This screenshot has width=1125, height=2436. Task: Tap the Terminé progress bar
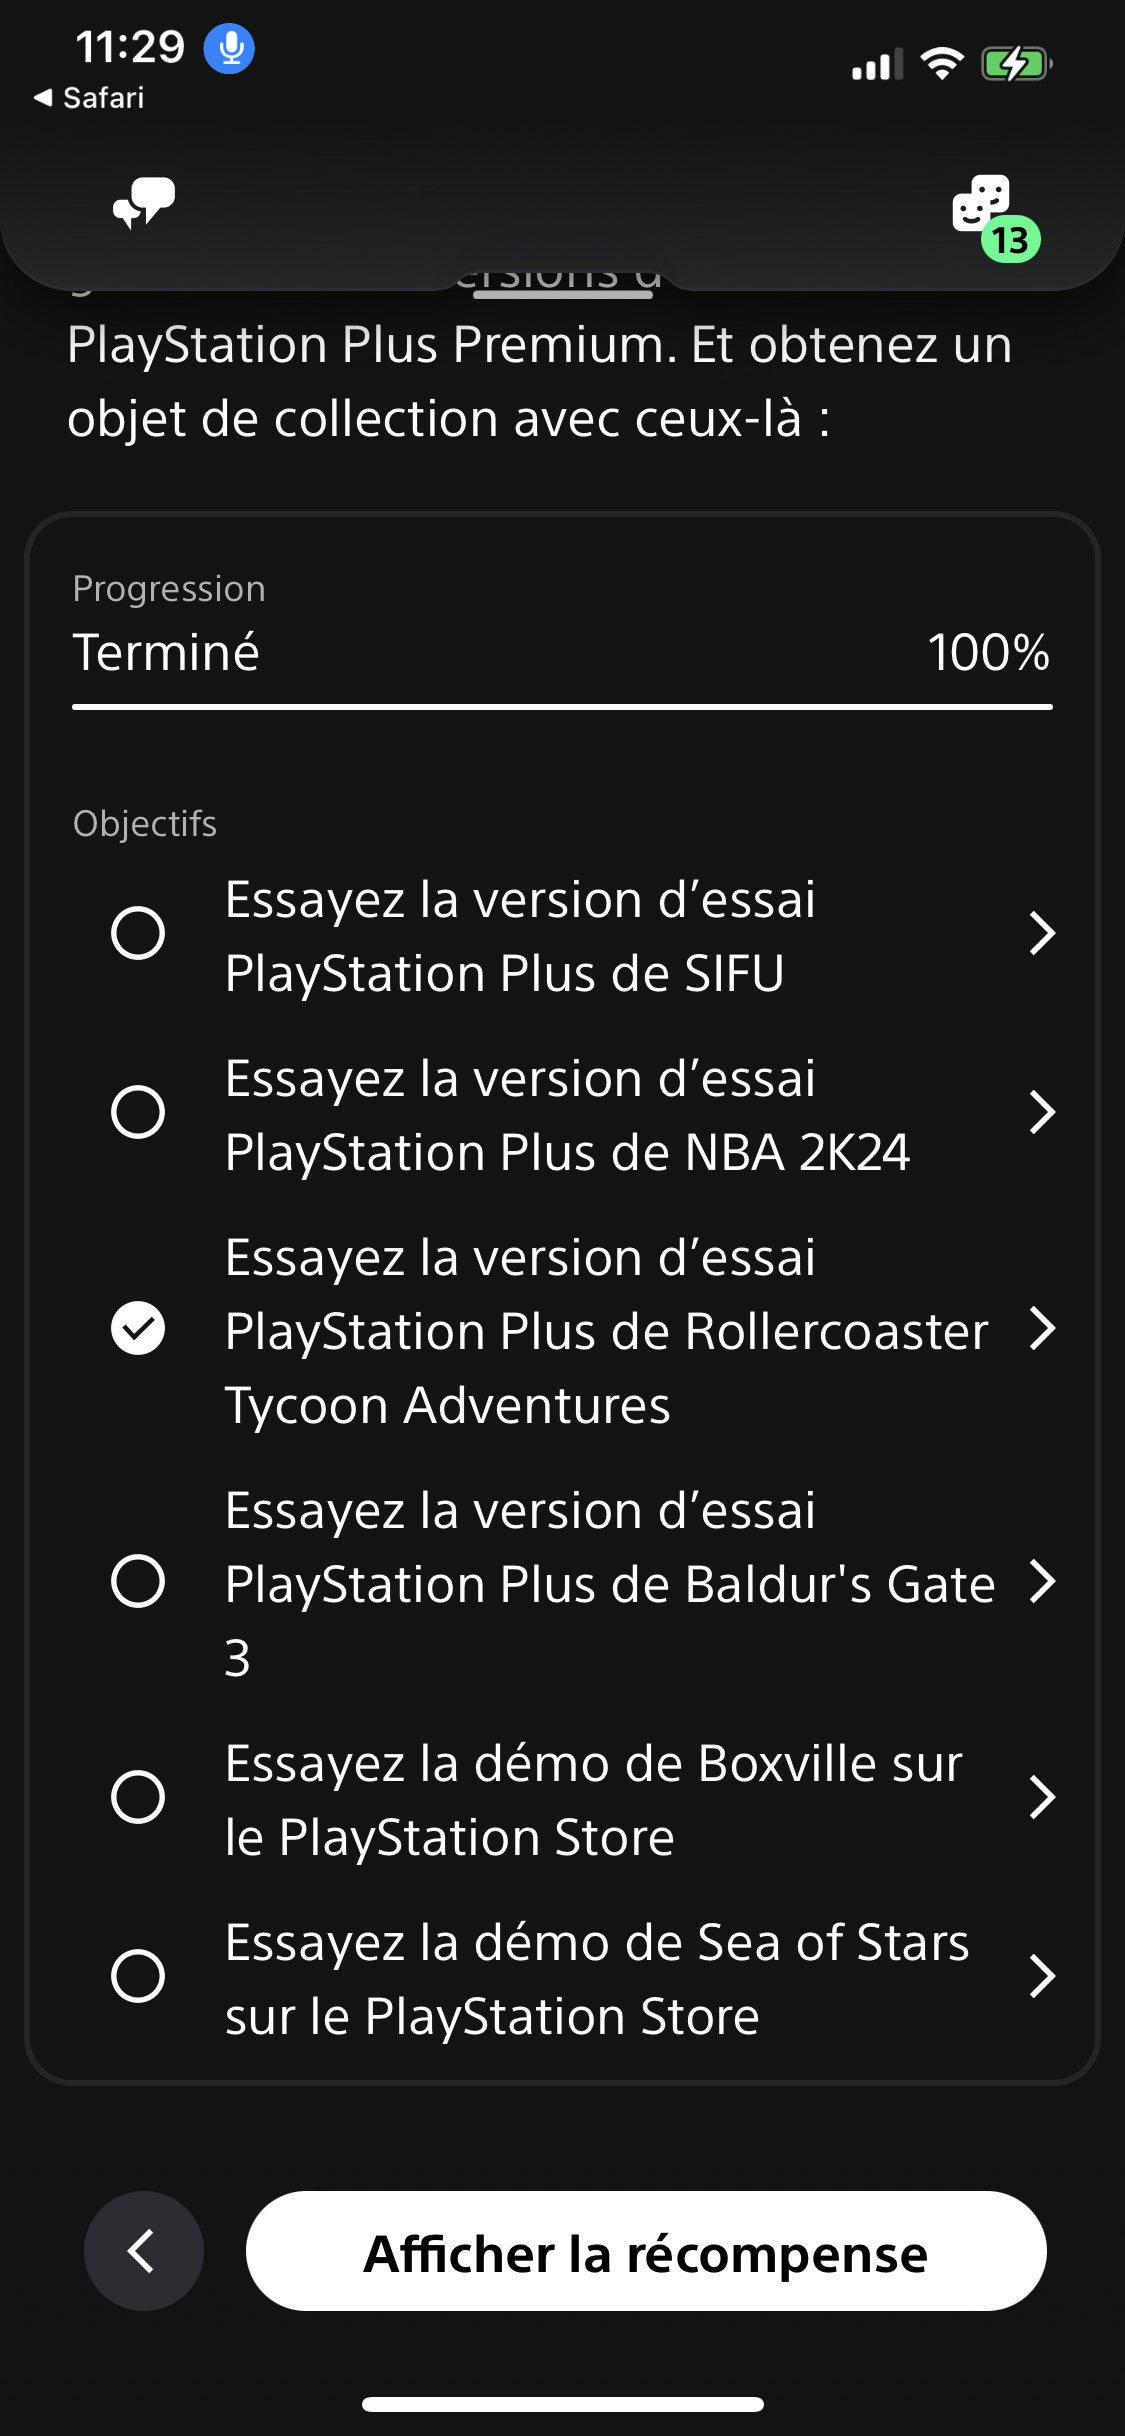pyautogui.click(x=562, y=707)
